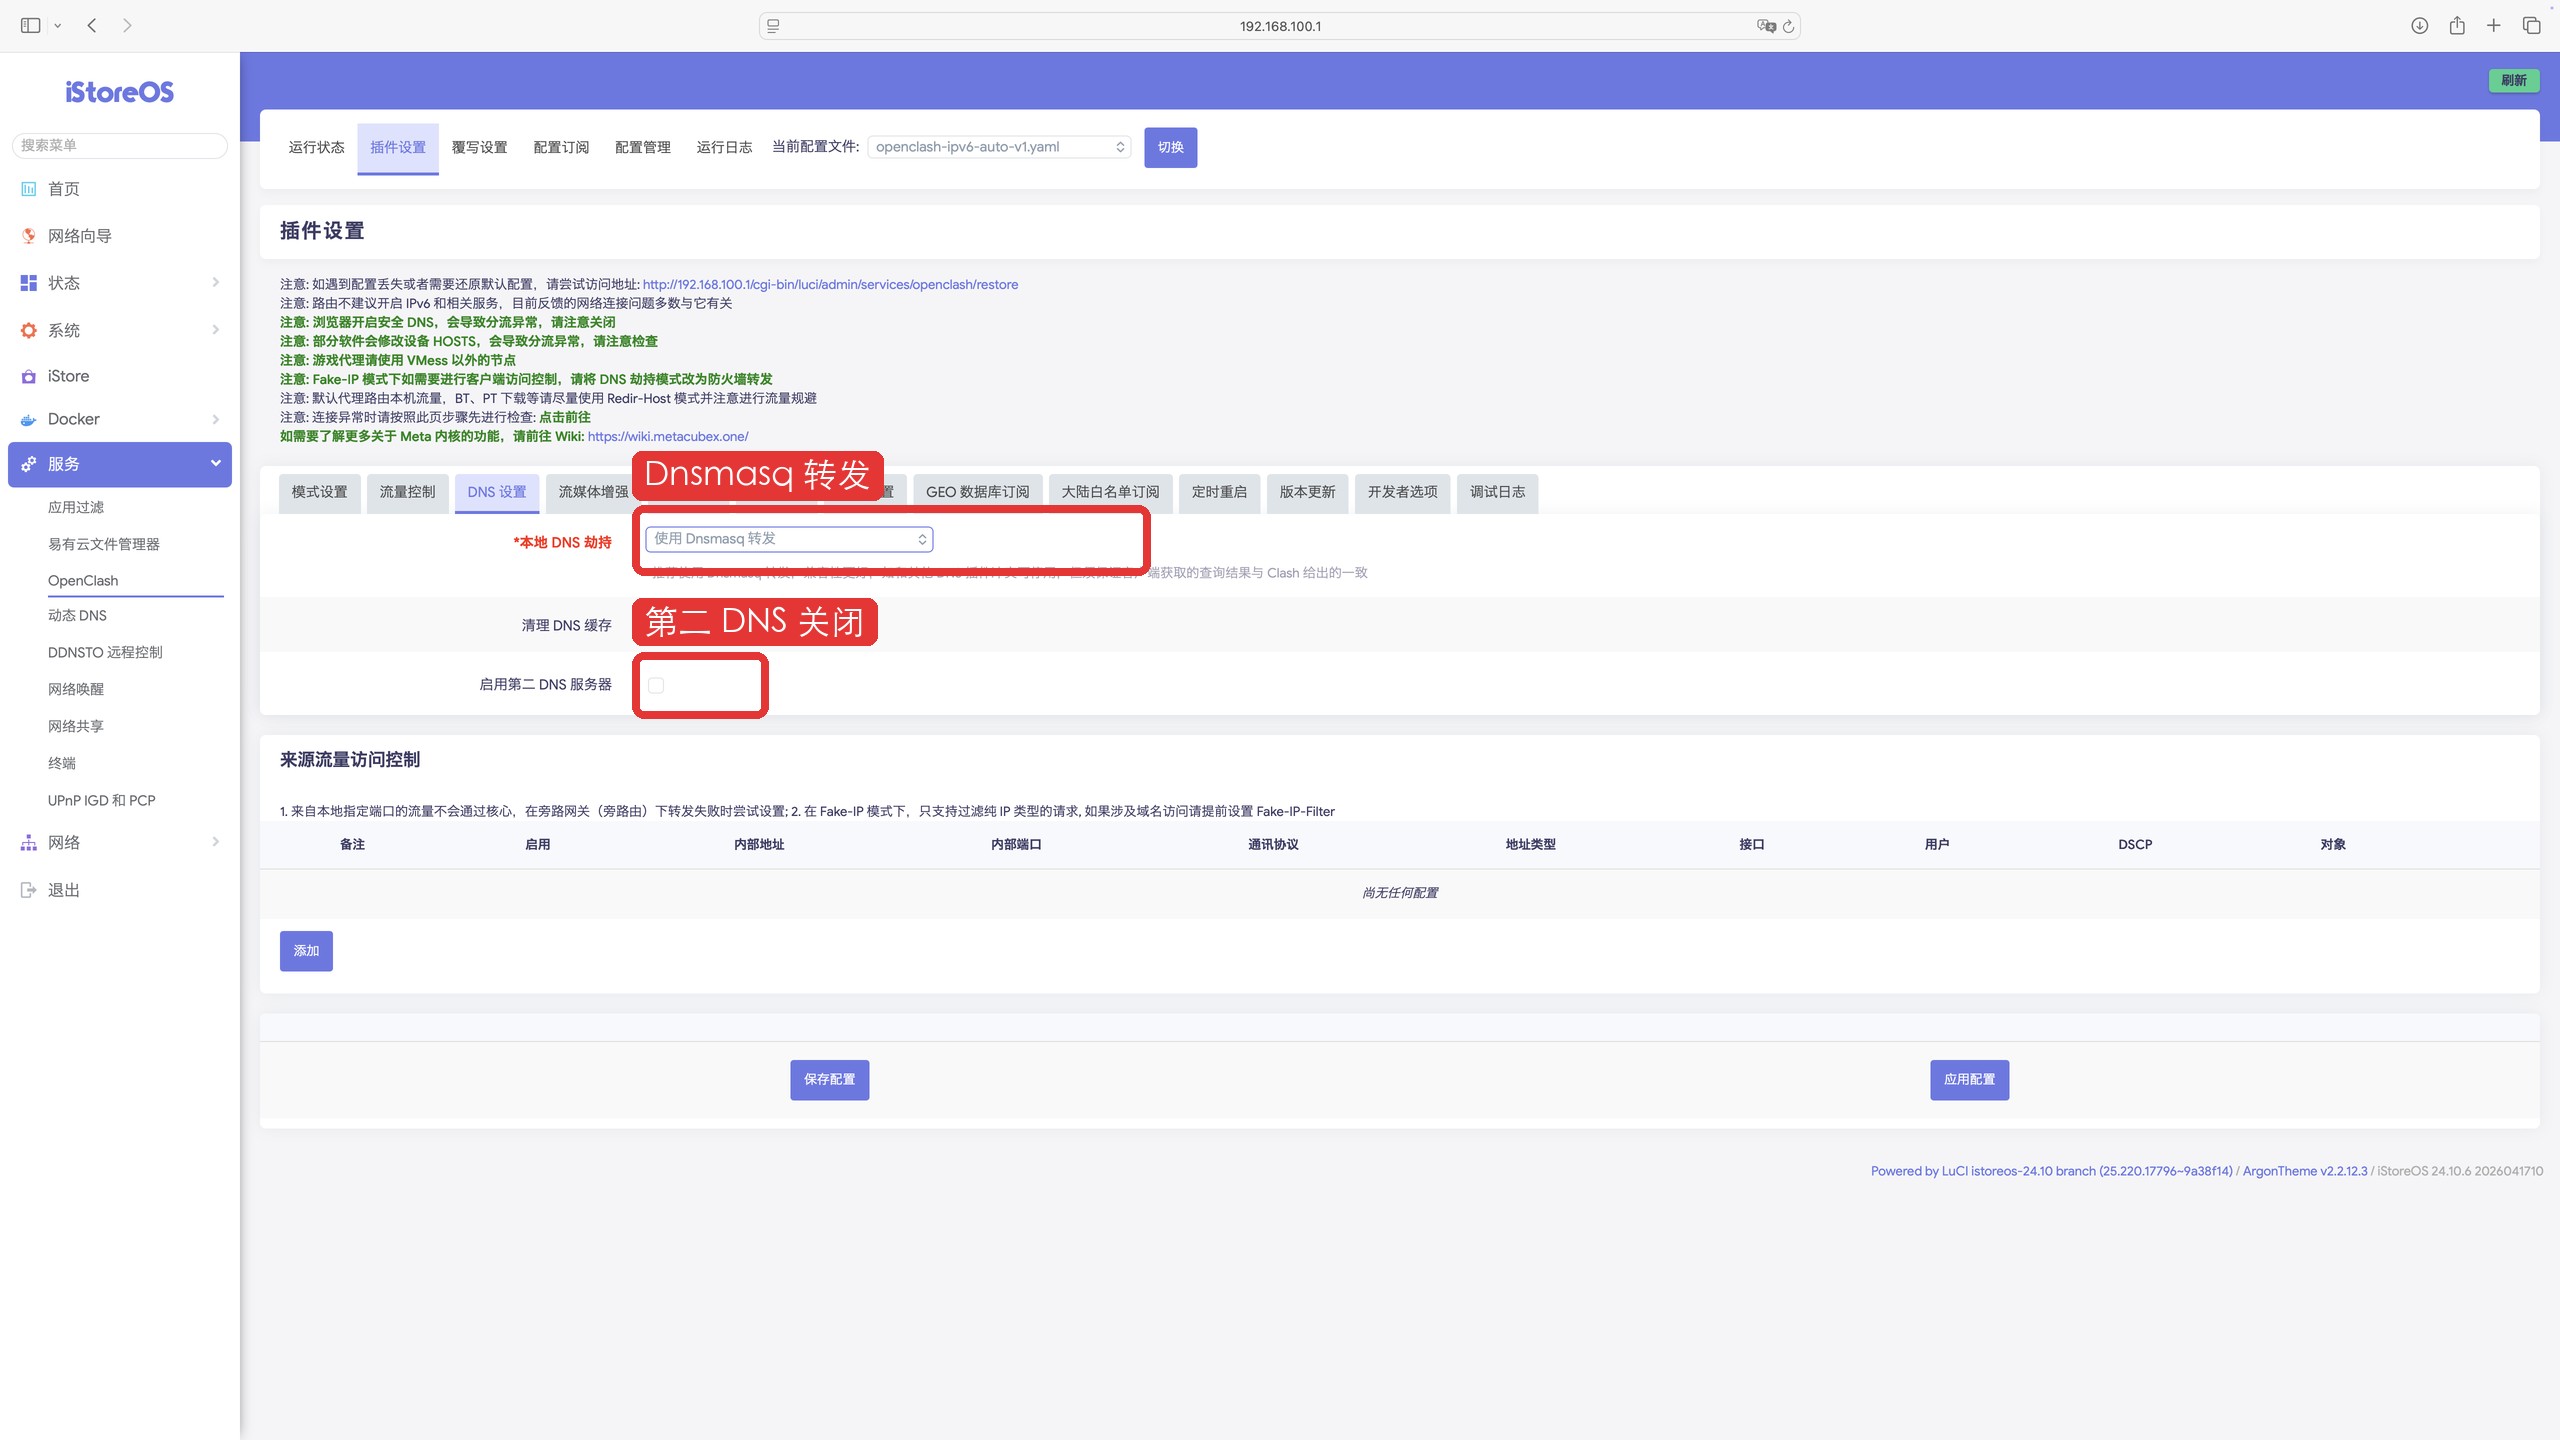The height and width of the screenshot is (1440, 2560).
Task: Select the 版本更新 sub-tab
Action: (x=1307, y=492)
